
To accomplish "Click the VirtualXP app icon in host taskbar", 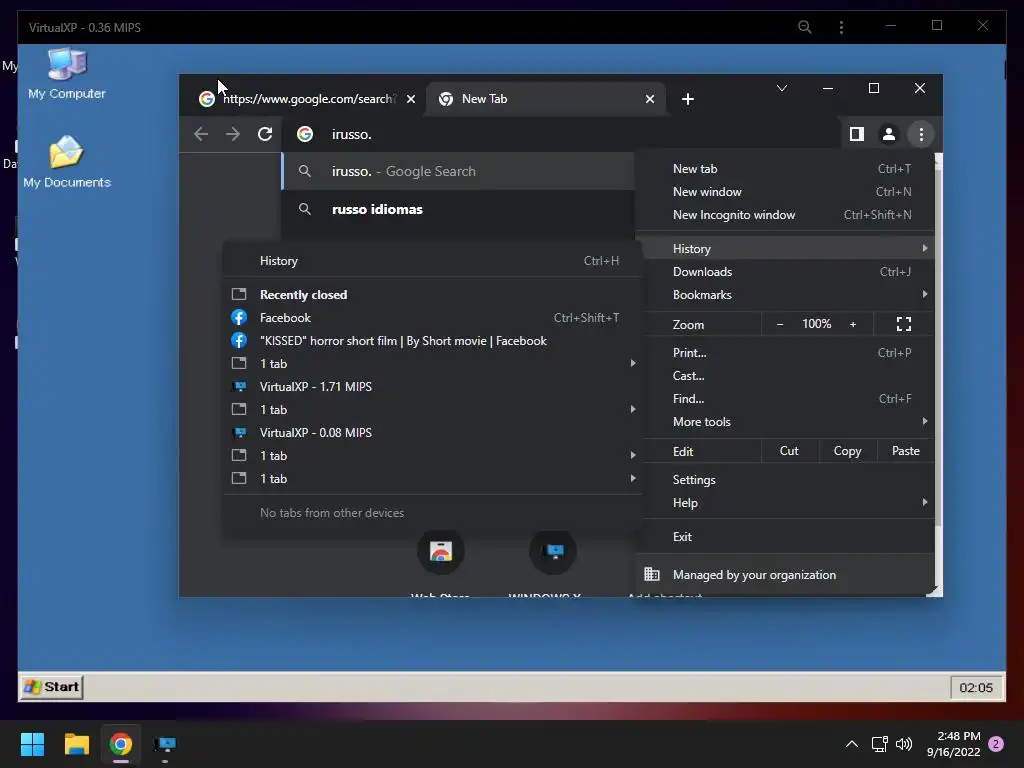I will point(165,744).
